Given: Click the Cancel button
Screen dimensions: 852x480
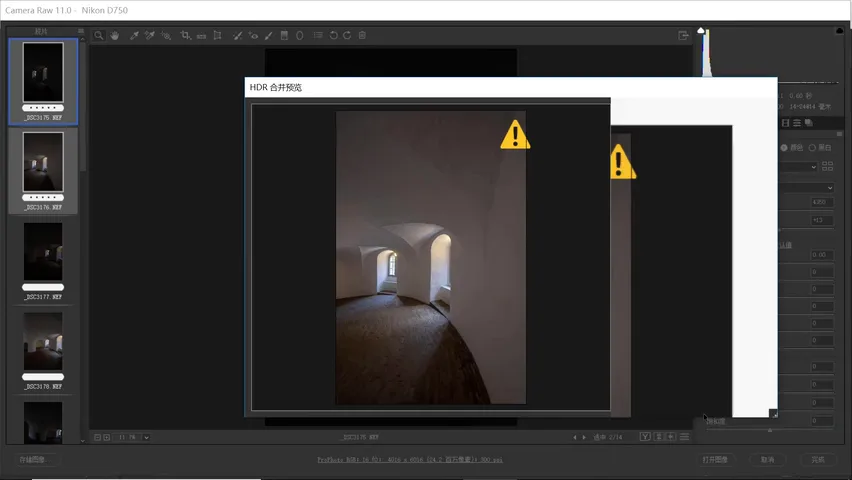Looking at the screenshot, I should 767,460.
